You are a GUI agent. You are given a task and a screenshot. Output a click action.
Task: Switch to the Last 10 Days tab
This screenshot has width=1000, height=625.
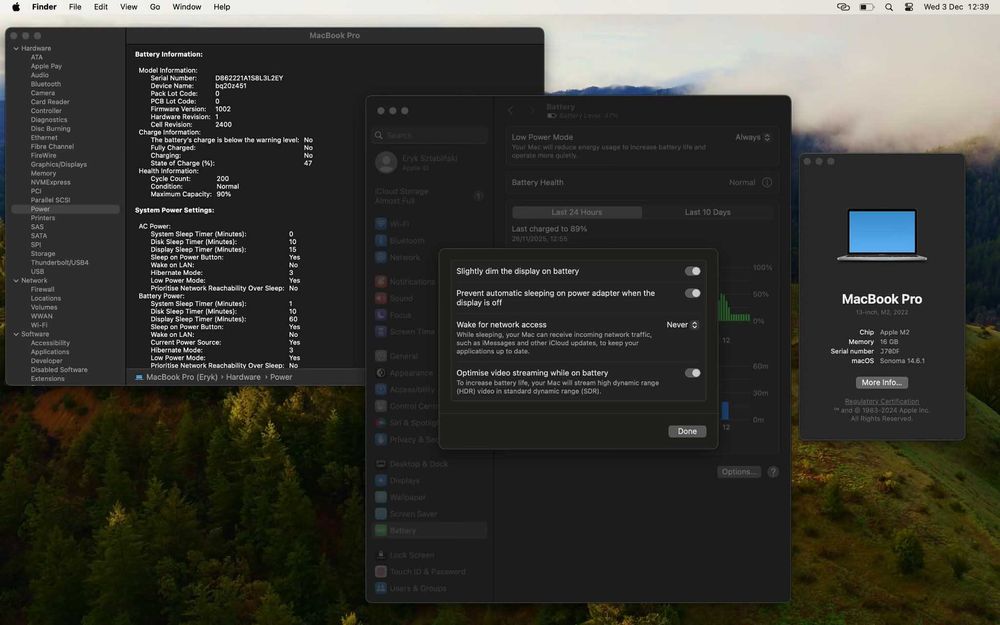coord(707,212)
